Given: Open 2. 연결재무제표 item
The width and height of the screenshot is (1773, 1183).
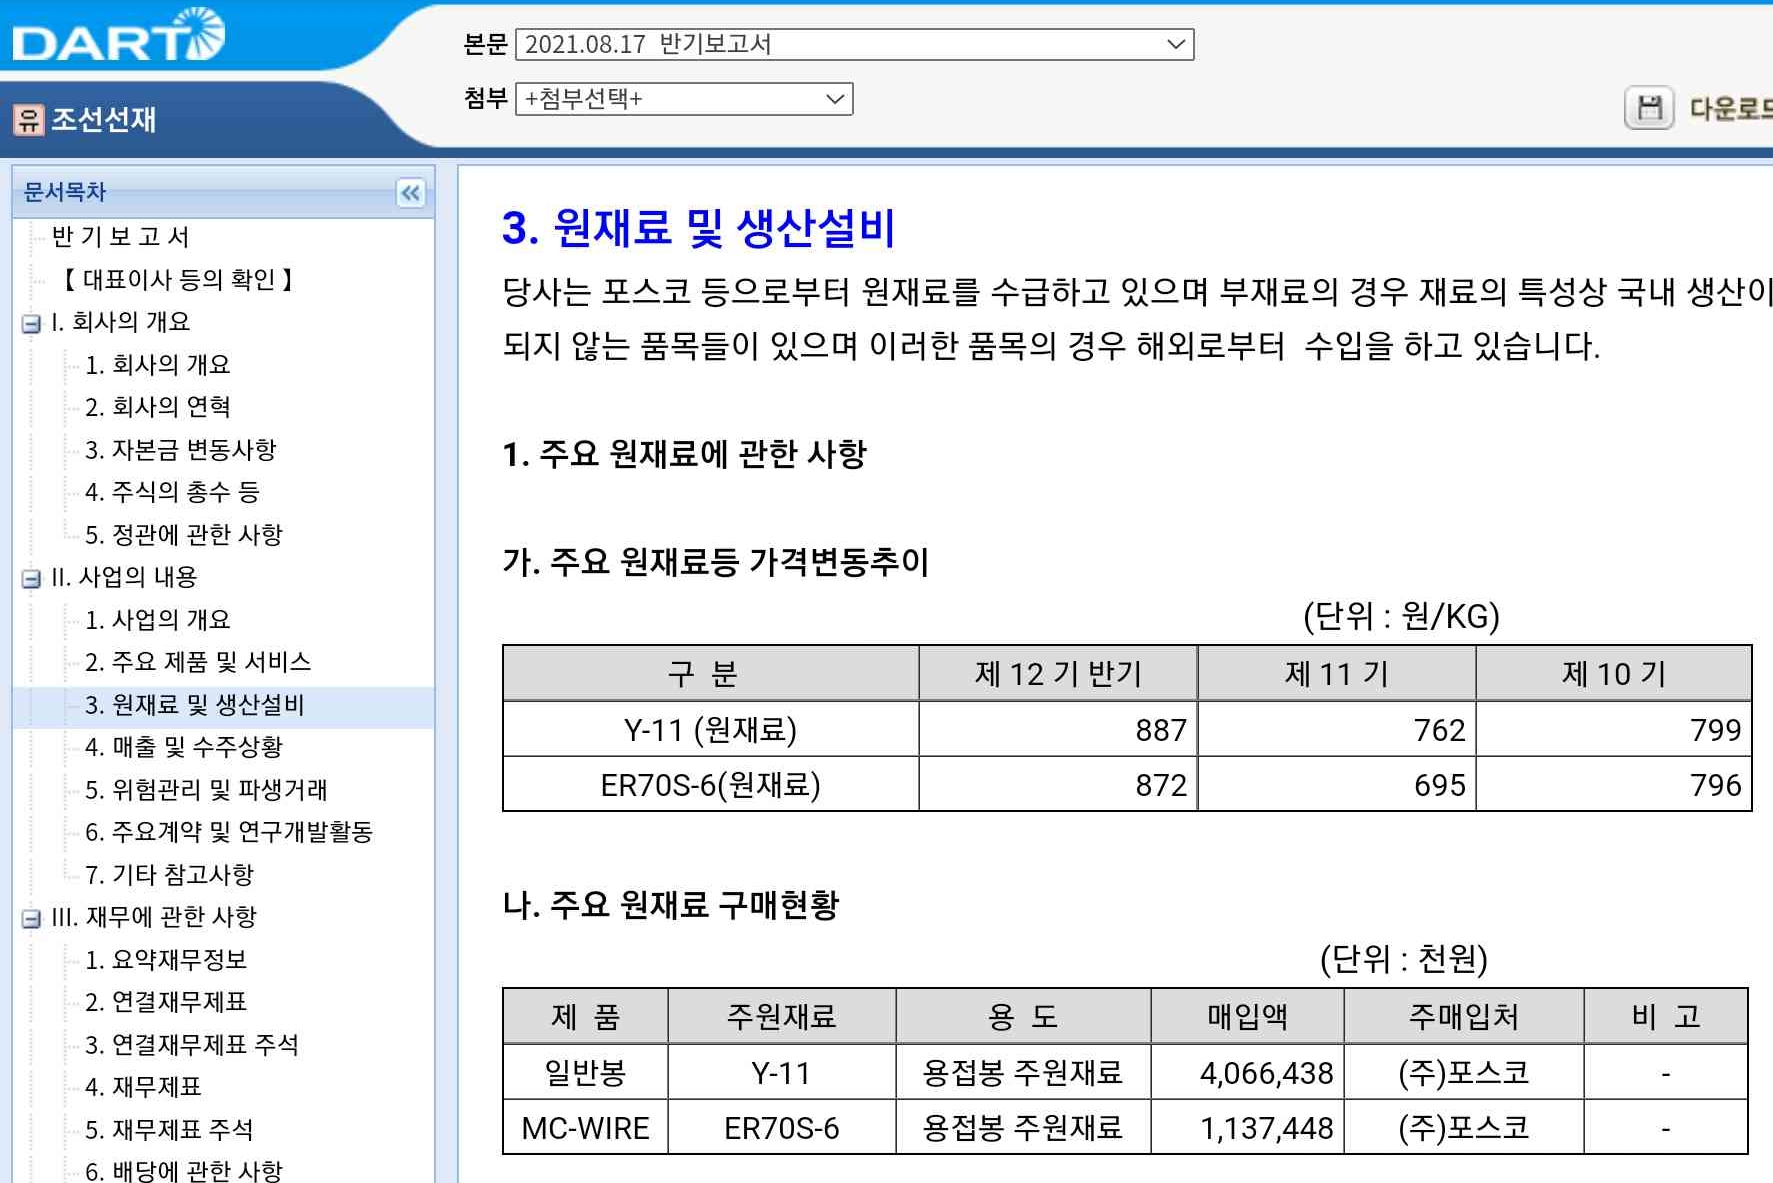Looking at the screenshot, I should [165, 1002].
